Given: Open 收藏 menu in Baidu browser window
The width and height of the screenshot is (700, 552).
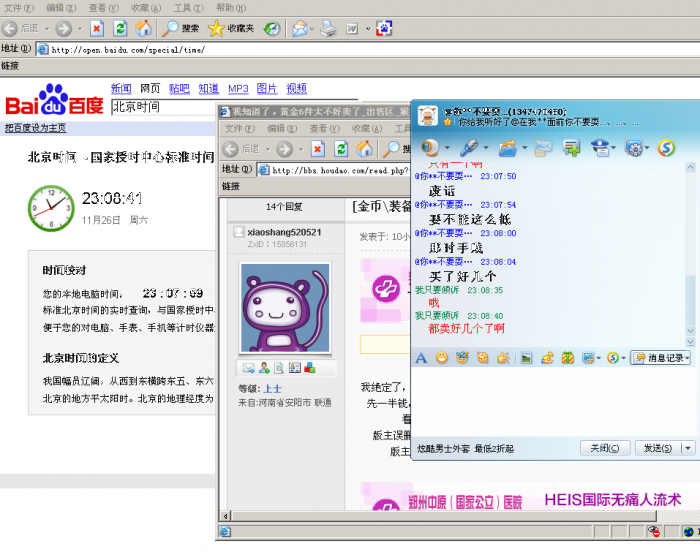Looking at the screenshot, I should click(x=146, y=8).
